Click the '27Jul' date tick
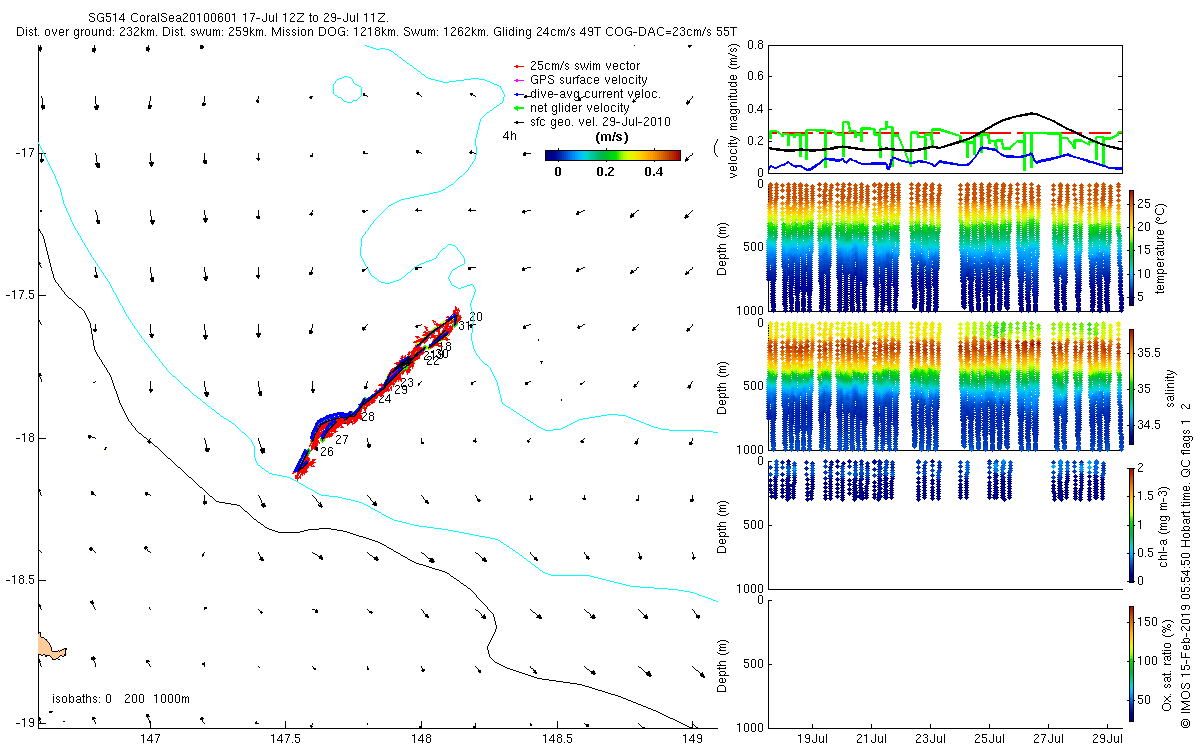Screen dimensions: 1200x750 pos(1048,739)
